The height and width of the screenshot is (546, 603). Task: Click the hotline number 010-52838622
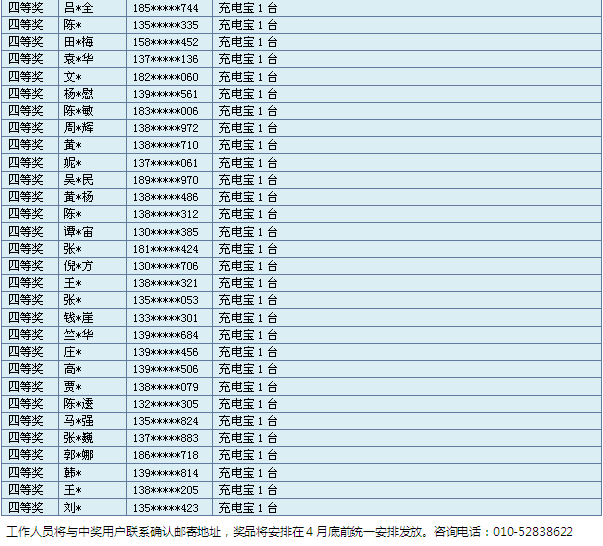click(534, 531)
